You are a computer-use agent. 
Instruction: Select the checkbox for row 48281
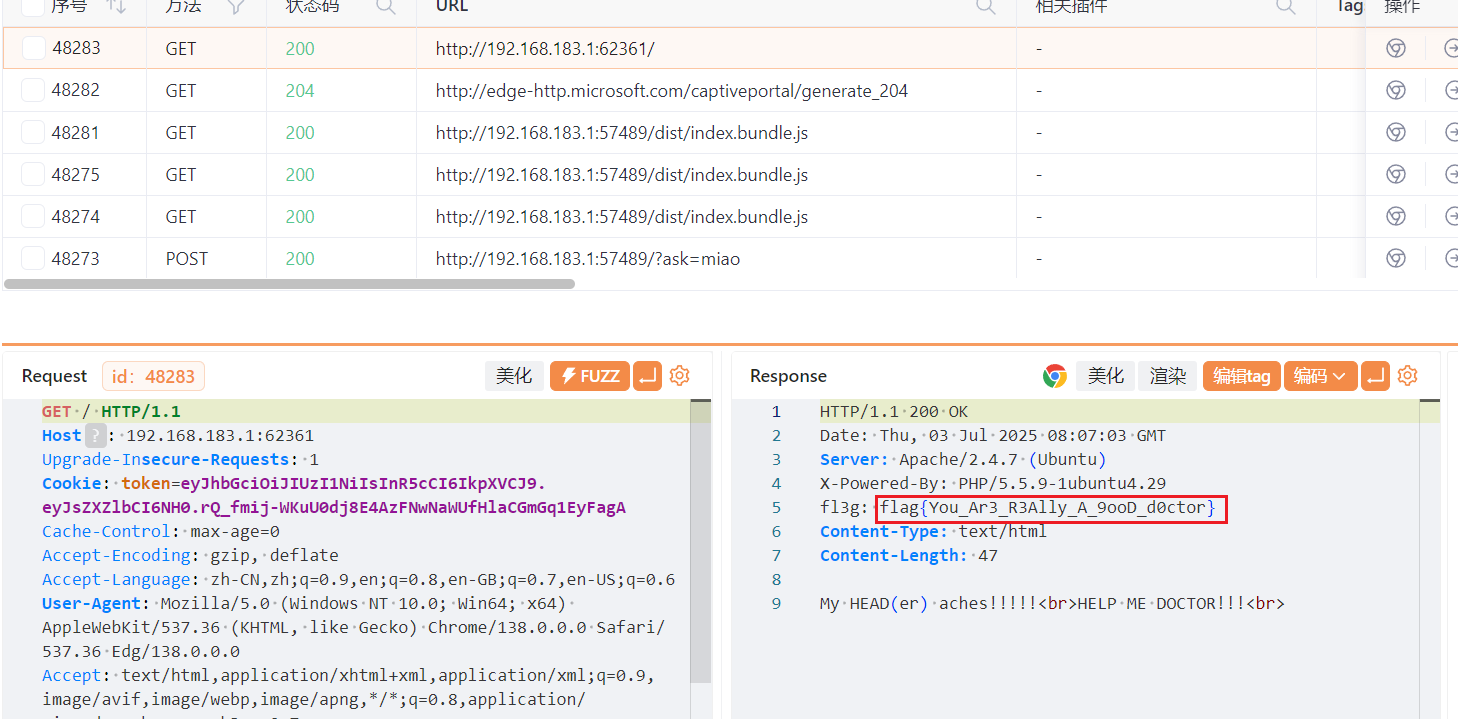point(33,132)
